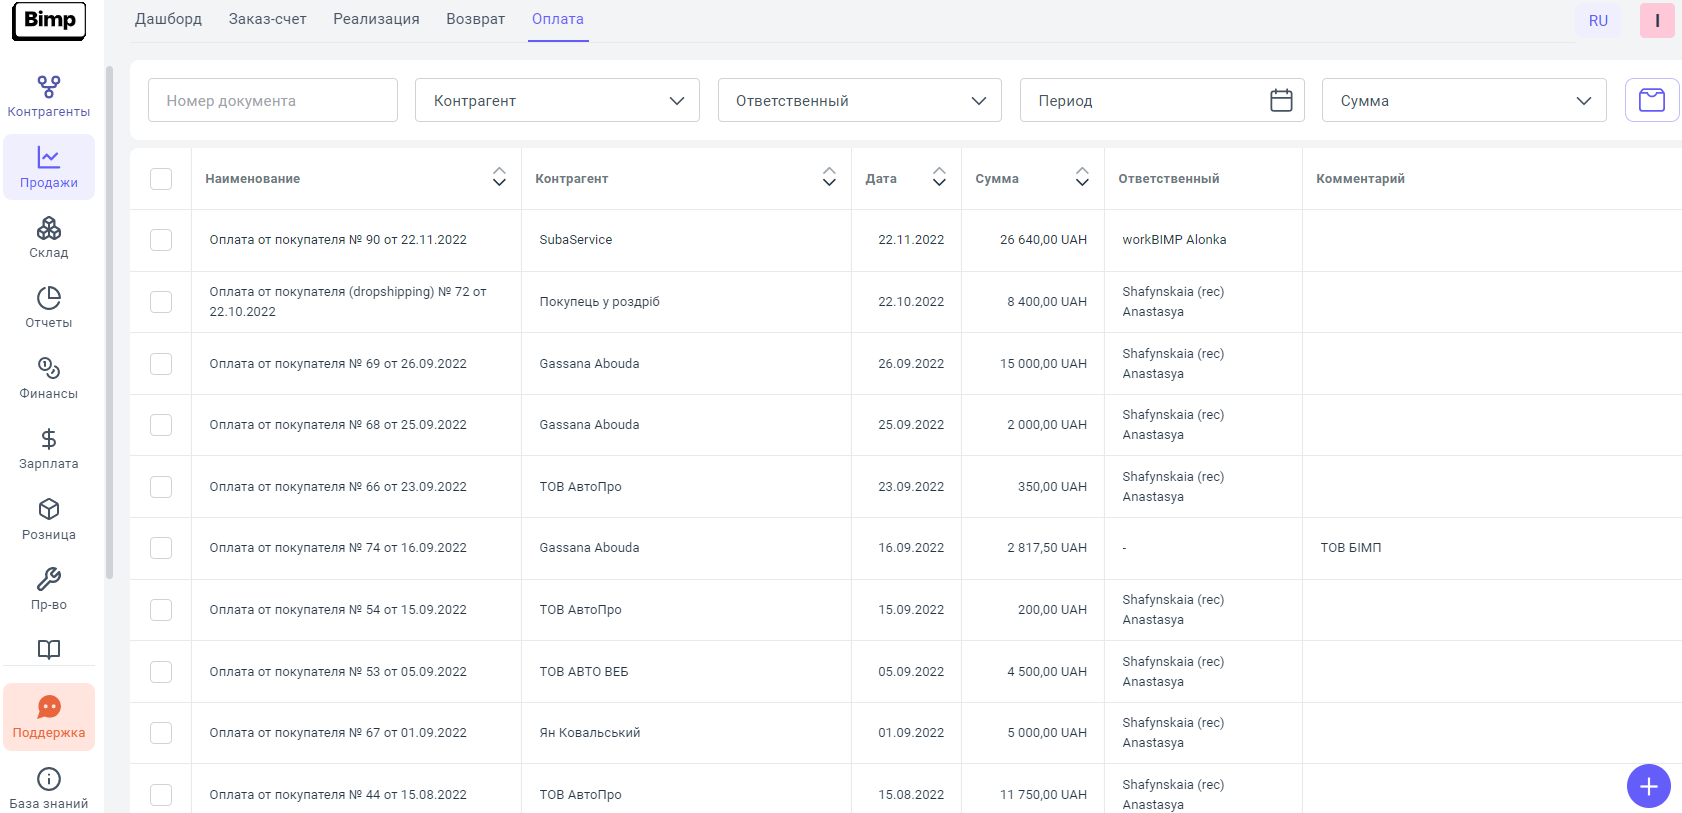
Task: Open the Склад warehouse section
Action: pos(48,238)
